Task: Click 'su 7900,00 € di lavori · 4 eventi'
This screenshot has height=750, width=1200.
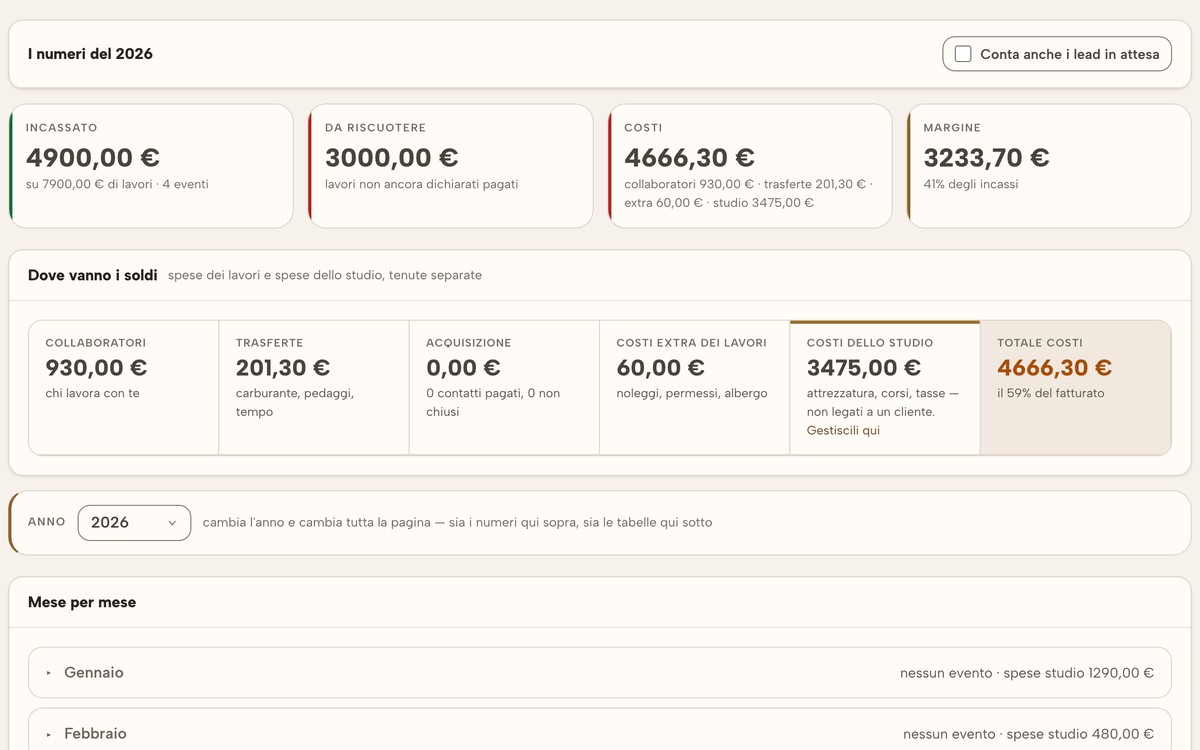Action: point(117,184)
